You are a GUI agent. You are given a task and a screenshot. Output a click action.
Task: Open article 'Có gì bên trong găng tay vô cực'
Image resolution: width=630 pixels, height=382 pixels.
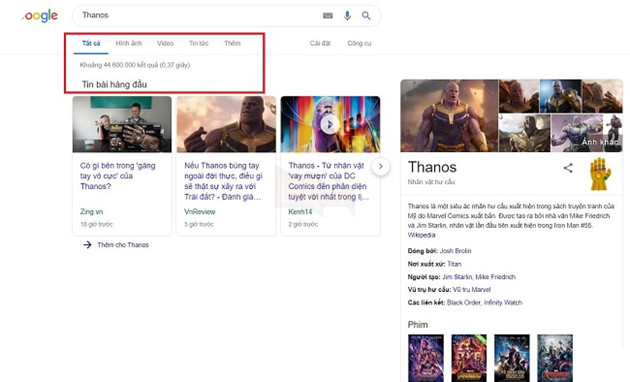[x=118, y=176]
